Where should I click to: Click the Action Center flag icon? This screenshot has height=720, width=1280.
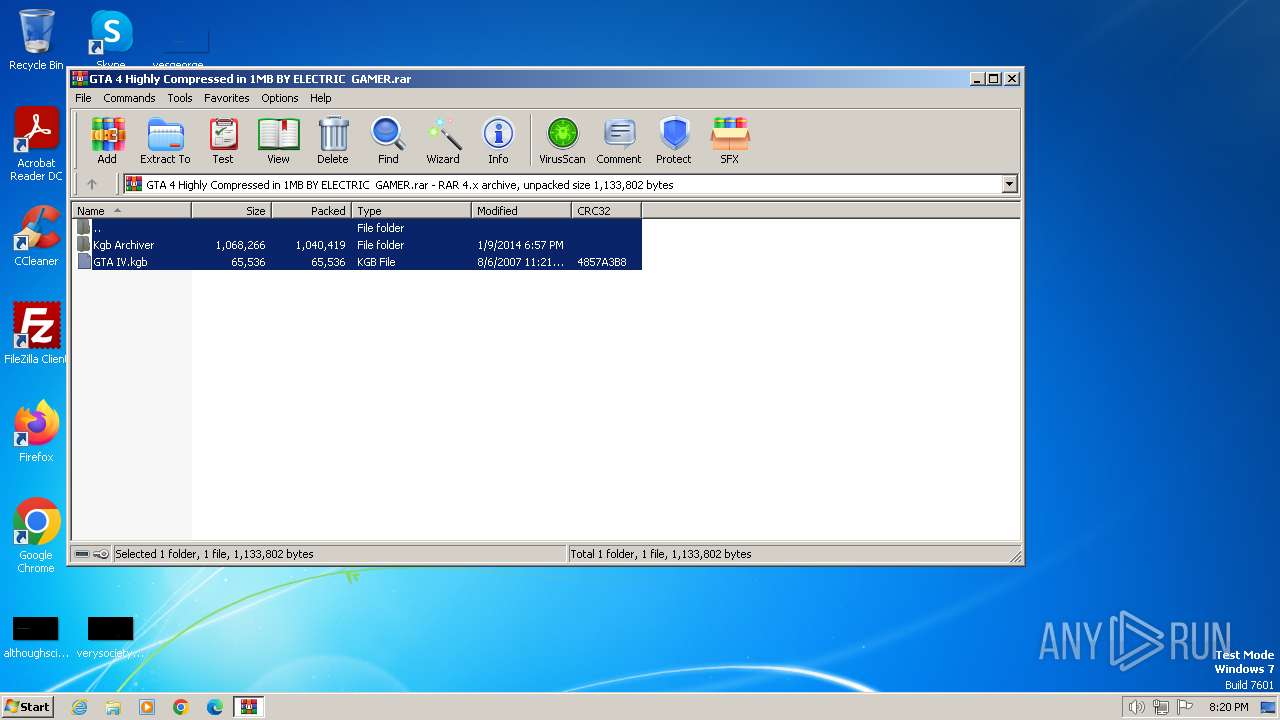click(1185, 707)
